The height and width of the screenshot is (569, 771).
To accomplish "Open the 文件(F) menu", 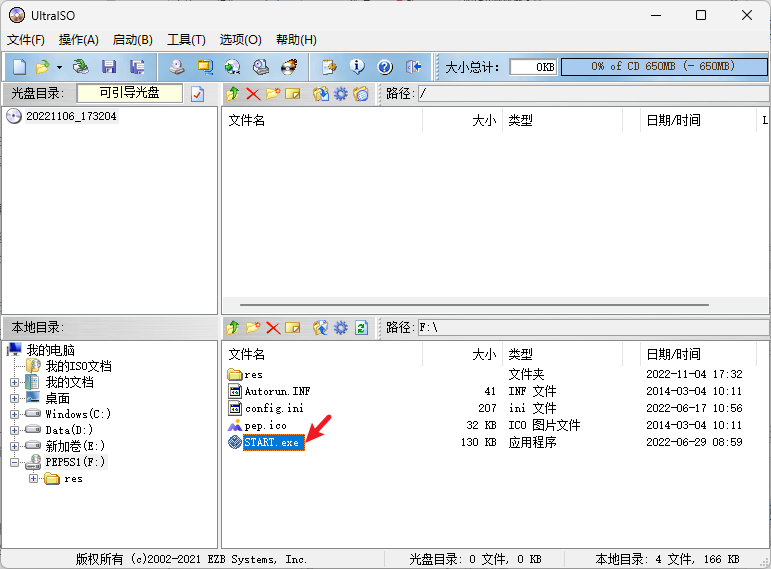I will [x=26, y=40].
